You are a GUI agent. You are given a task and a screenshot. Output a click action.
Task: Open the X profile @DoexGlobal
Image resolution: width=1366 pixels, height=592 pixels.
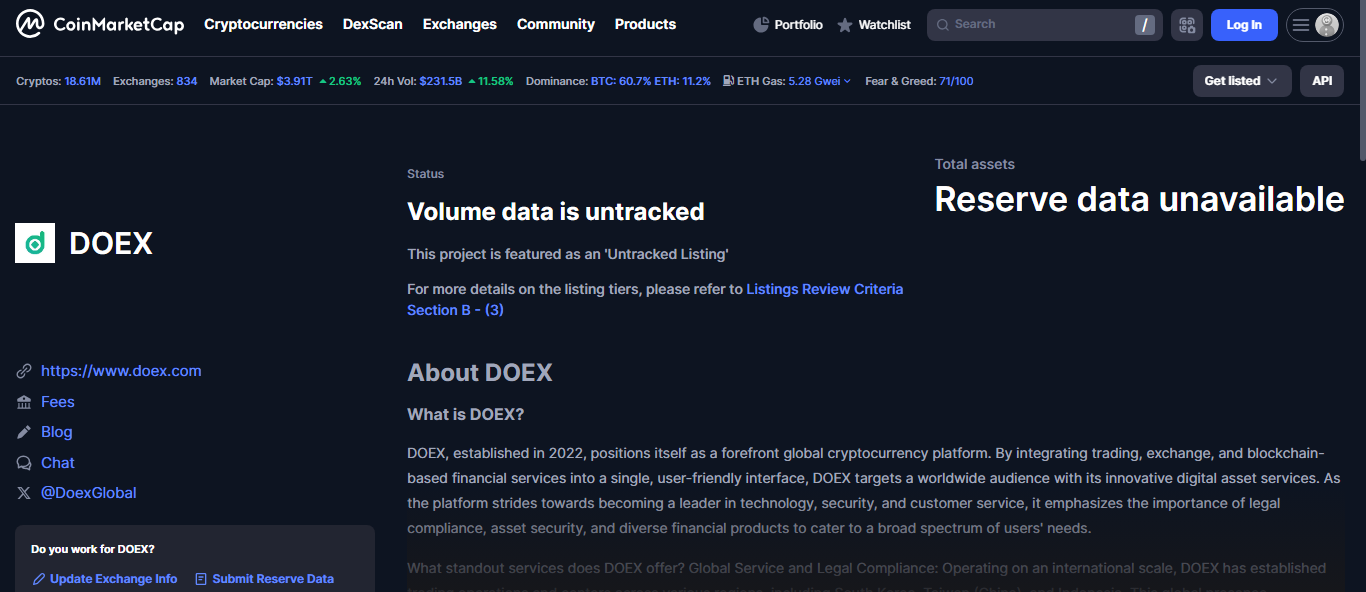pyautogui.click(x=88, y=492)
